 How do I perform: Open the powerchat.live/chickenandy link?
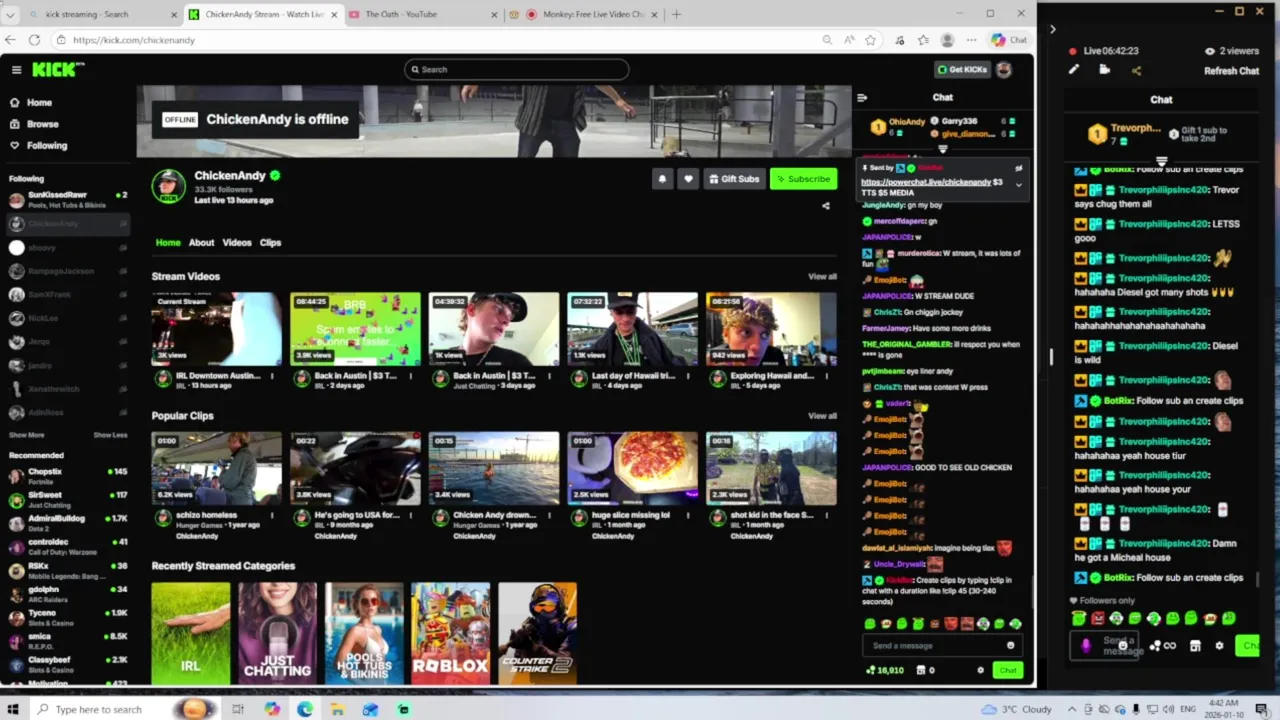(x=926, y=182)
